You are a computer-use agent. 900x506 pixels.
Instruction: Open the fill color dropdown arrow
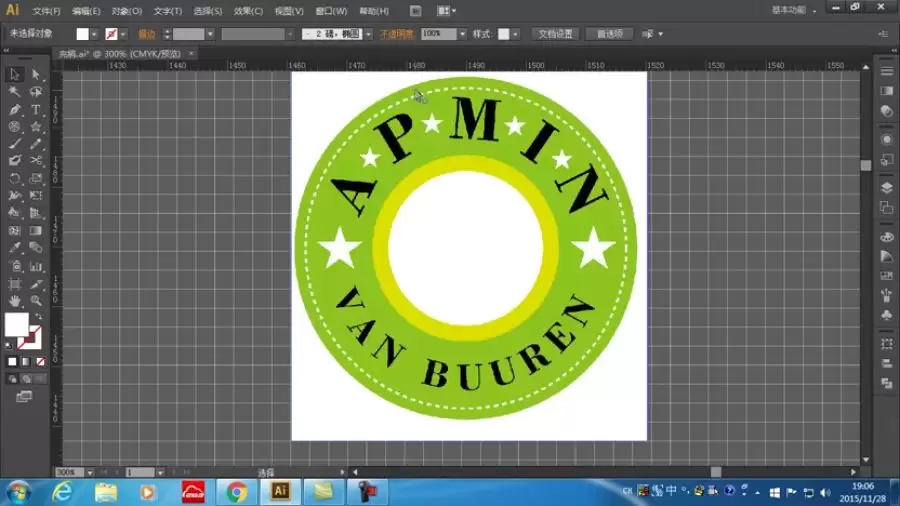point(94,34)
